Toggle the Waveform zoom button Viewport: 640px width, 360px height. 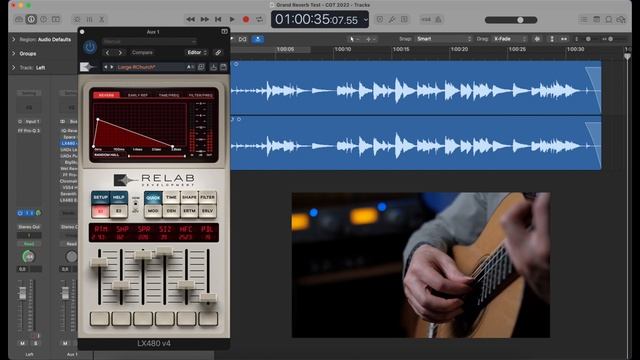pos(538,39)
